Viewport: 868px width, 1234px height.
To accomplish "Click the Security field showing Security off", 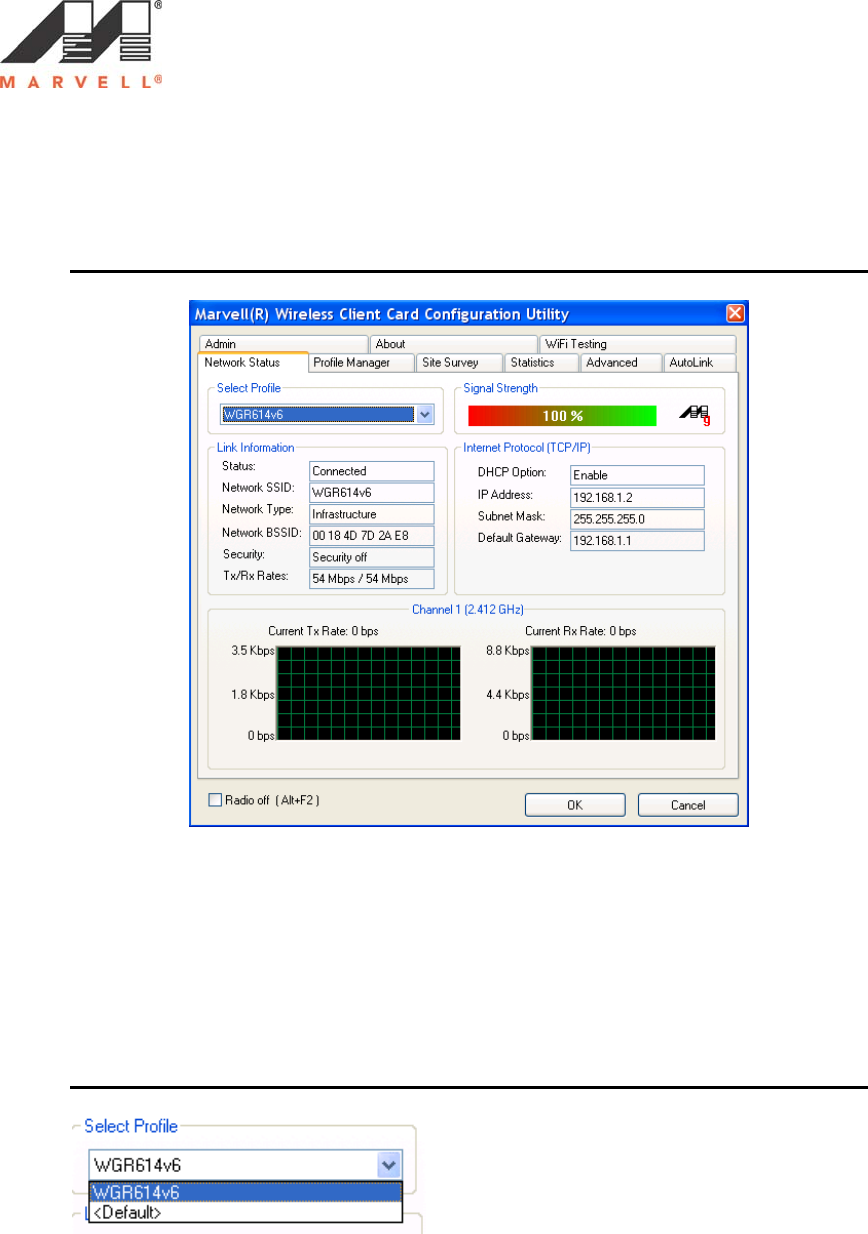I will (x=372, y=557).
